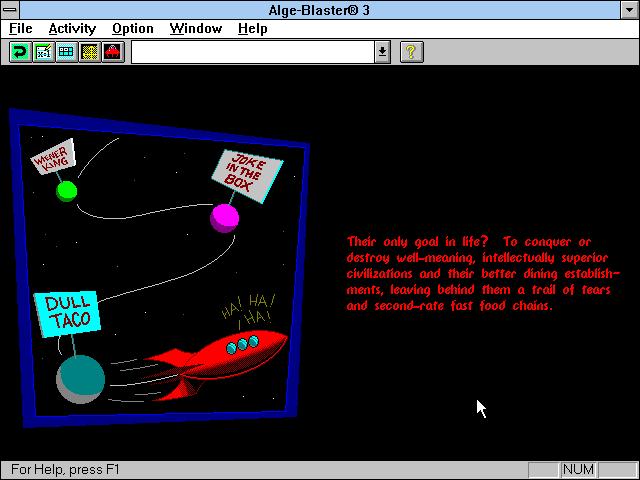640x480 pixels.
Task: Open the File menu
Action: 20,29
